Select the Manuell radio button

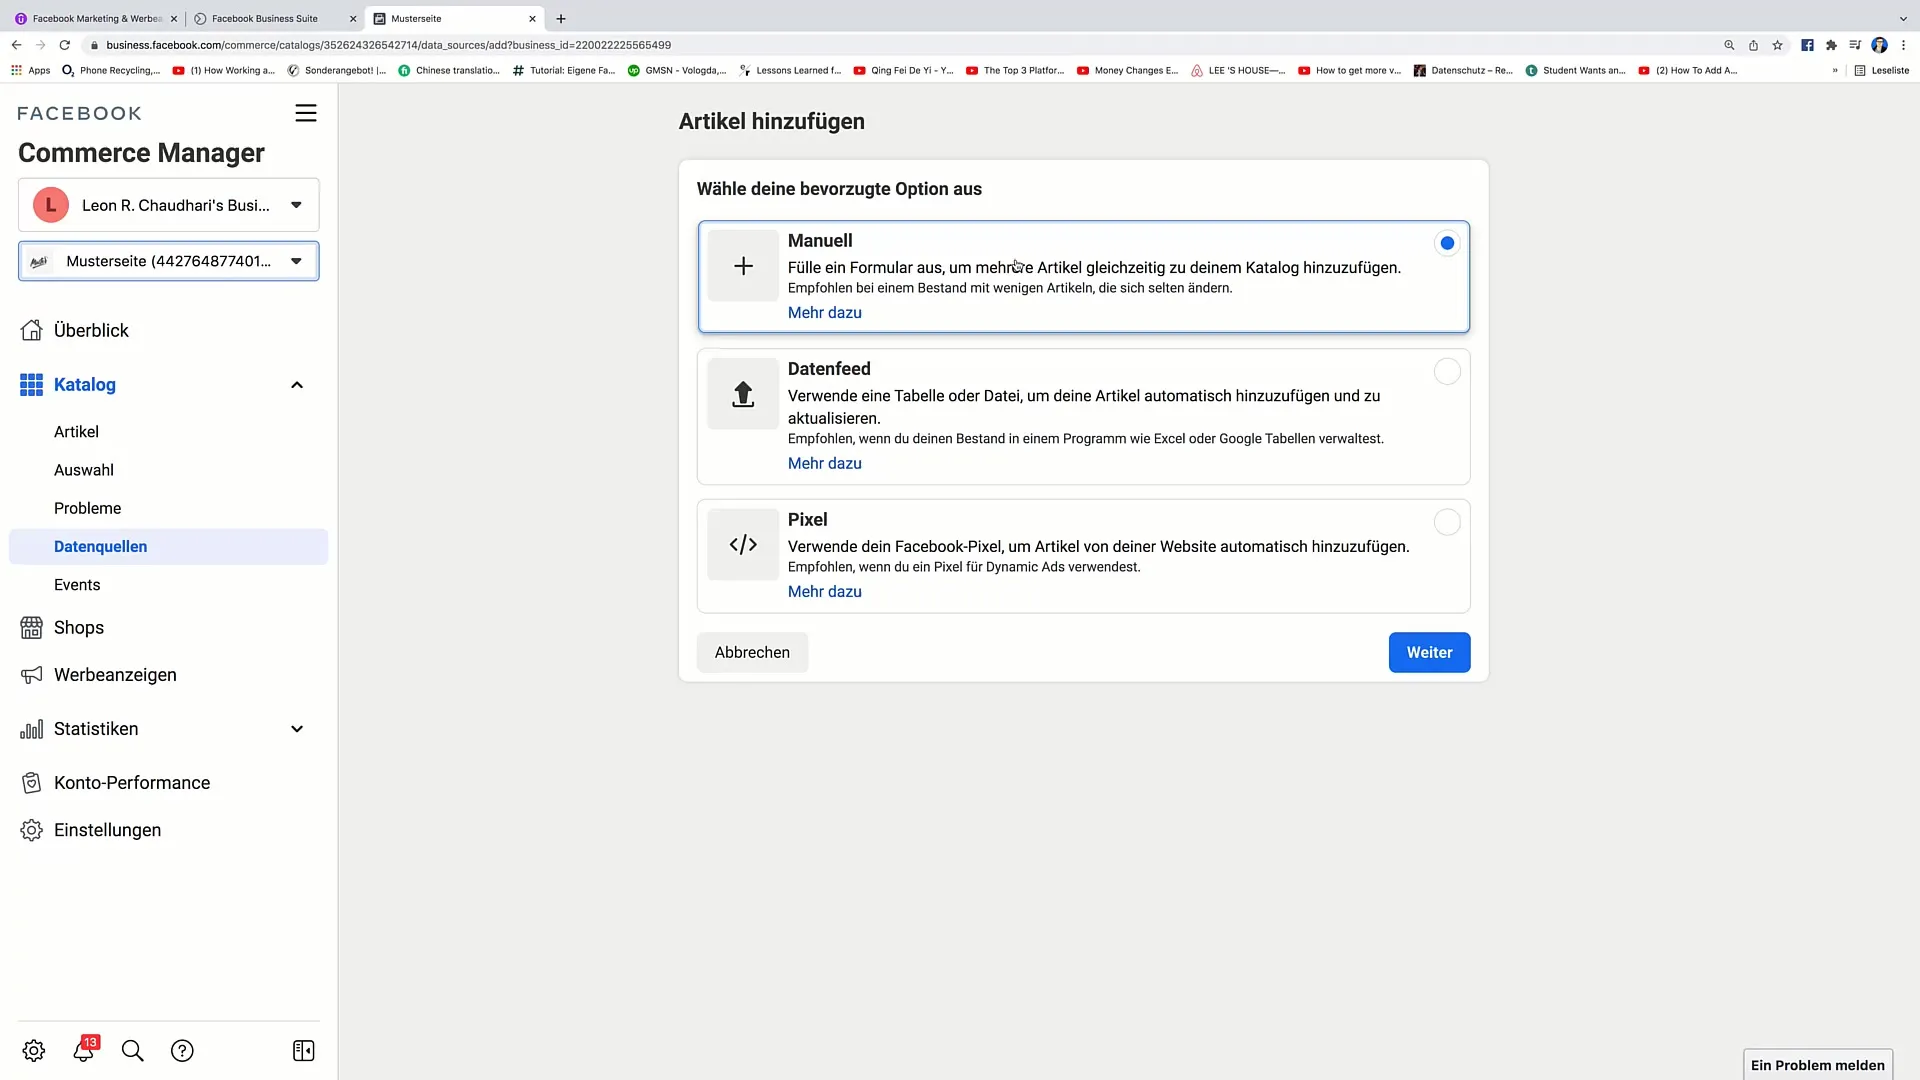[x=1447, y=243]
